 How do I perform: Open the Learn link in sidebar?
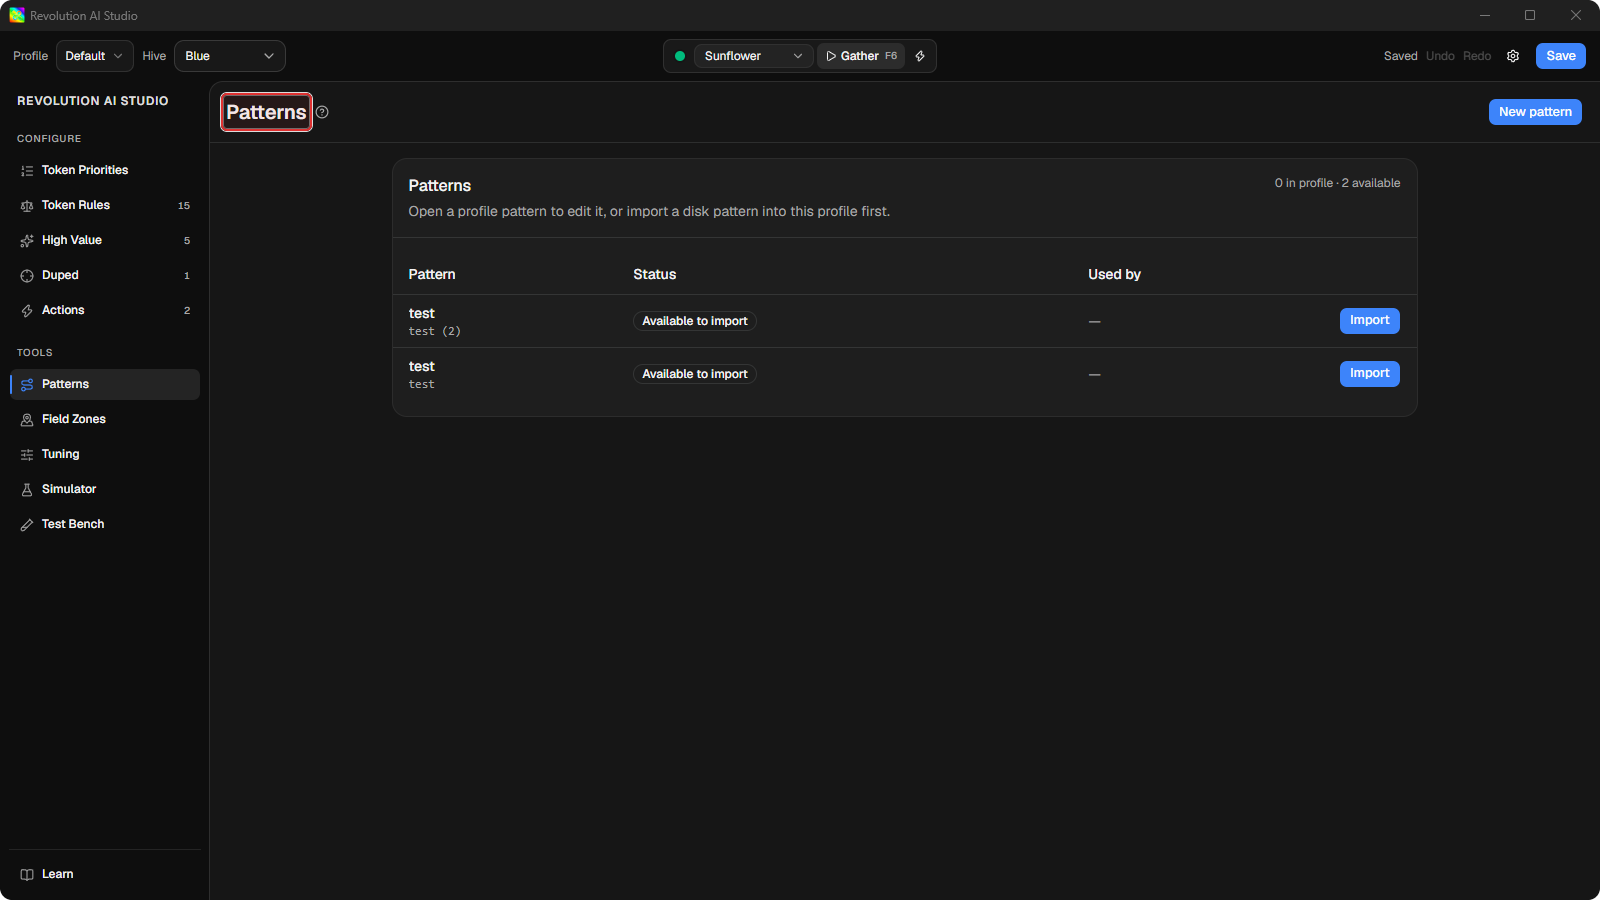pyautogui.click(x=105, y=874)
